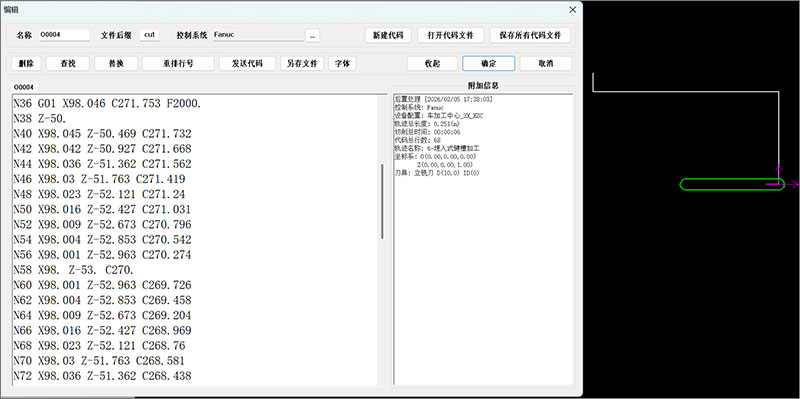The height and width of the screenshot is (399, 800).
Task: Cancel with the 取消 button
Action: [x=546, y=63]
